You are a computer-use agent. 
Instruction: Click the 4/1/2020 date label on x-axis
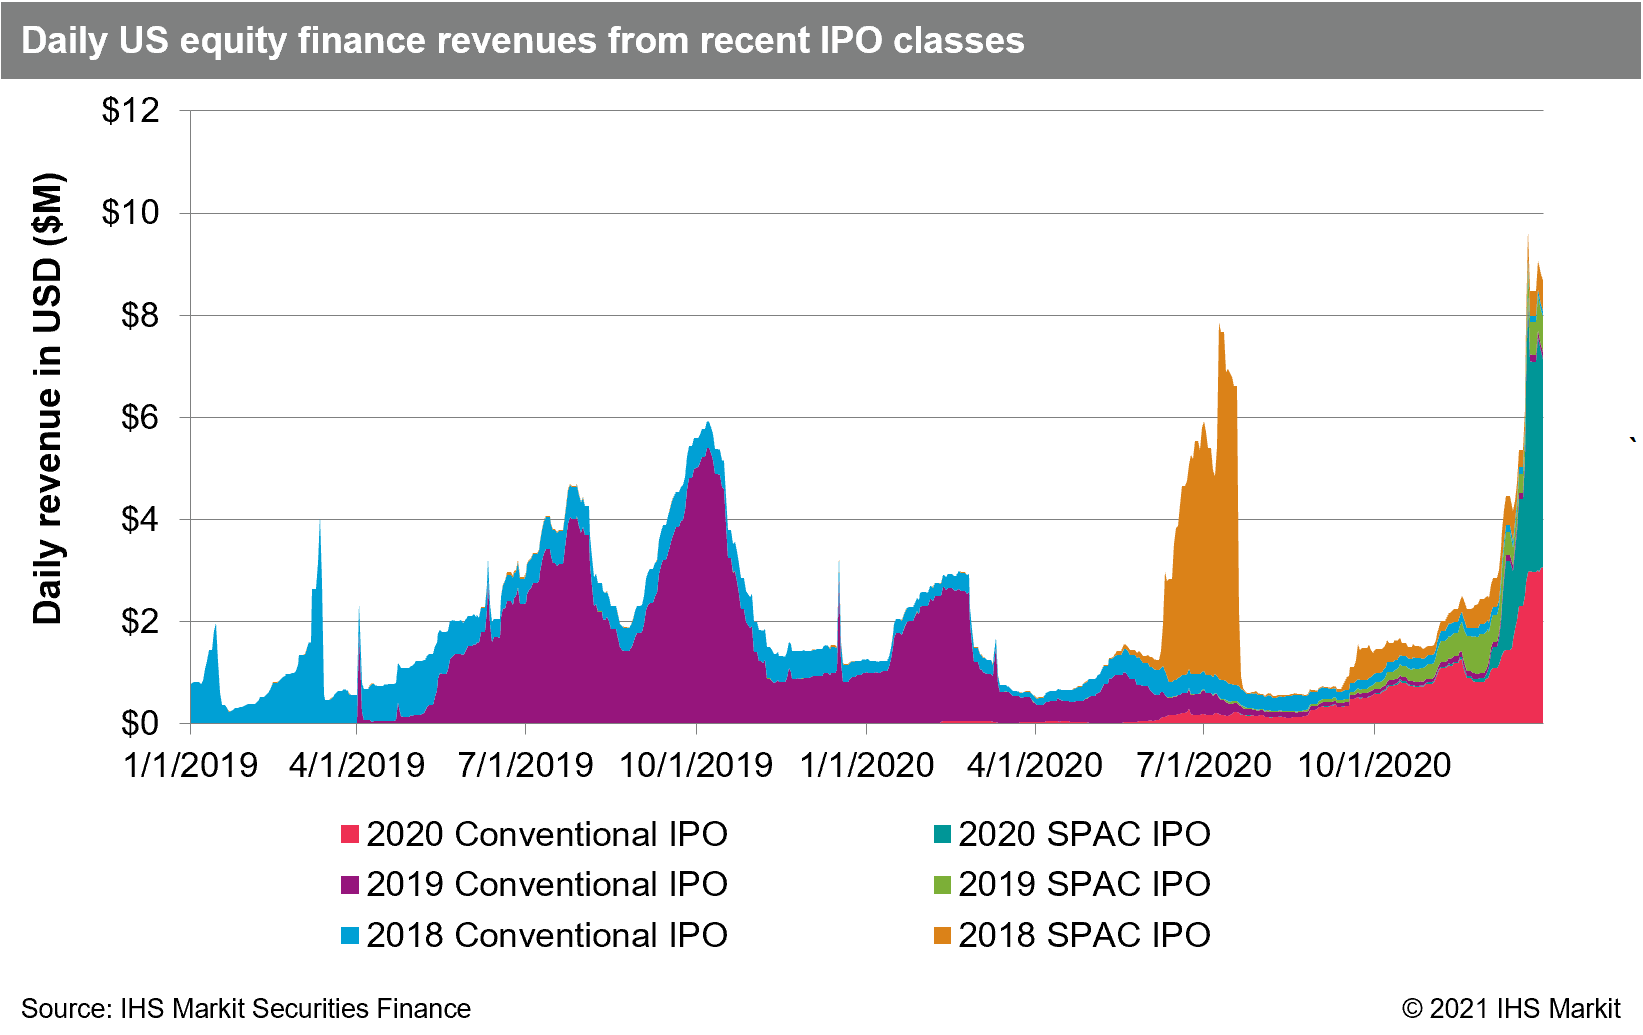pyautogui.click(x=1034, y=766)
